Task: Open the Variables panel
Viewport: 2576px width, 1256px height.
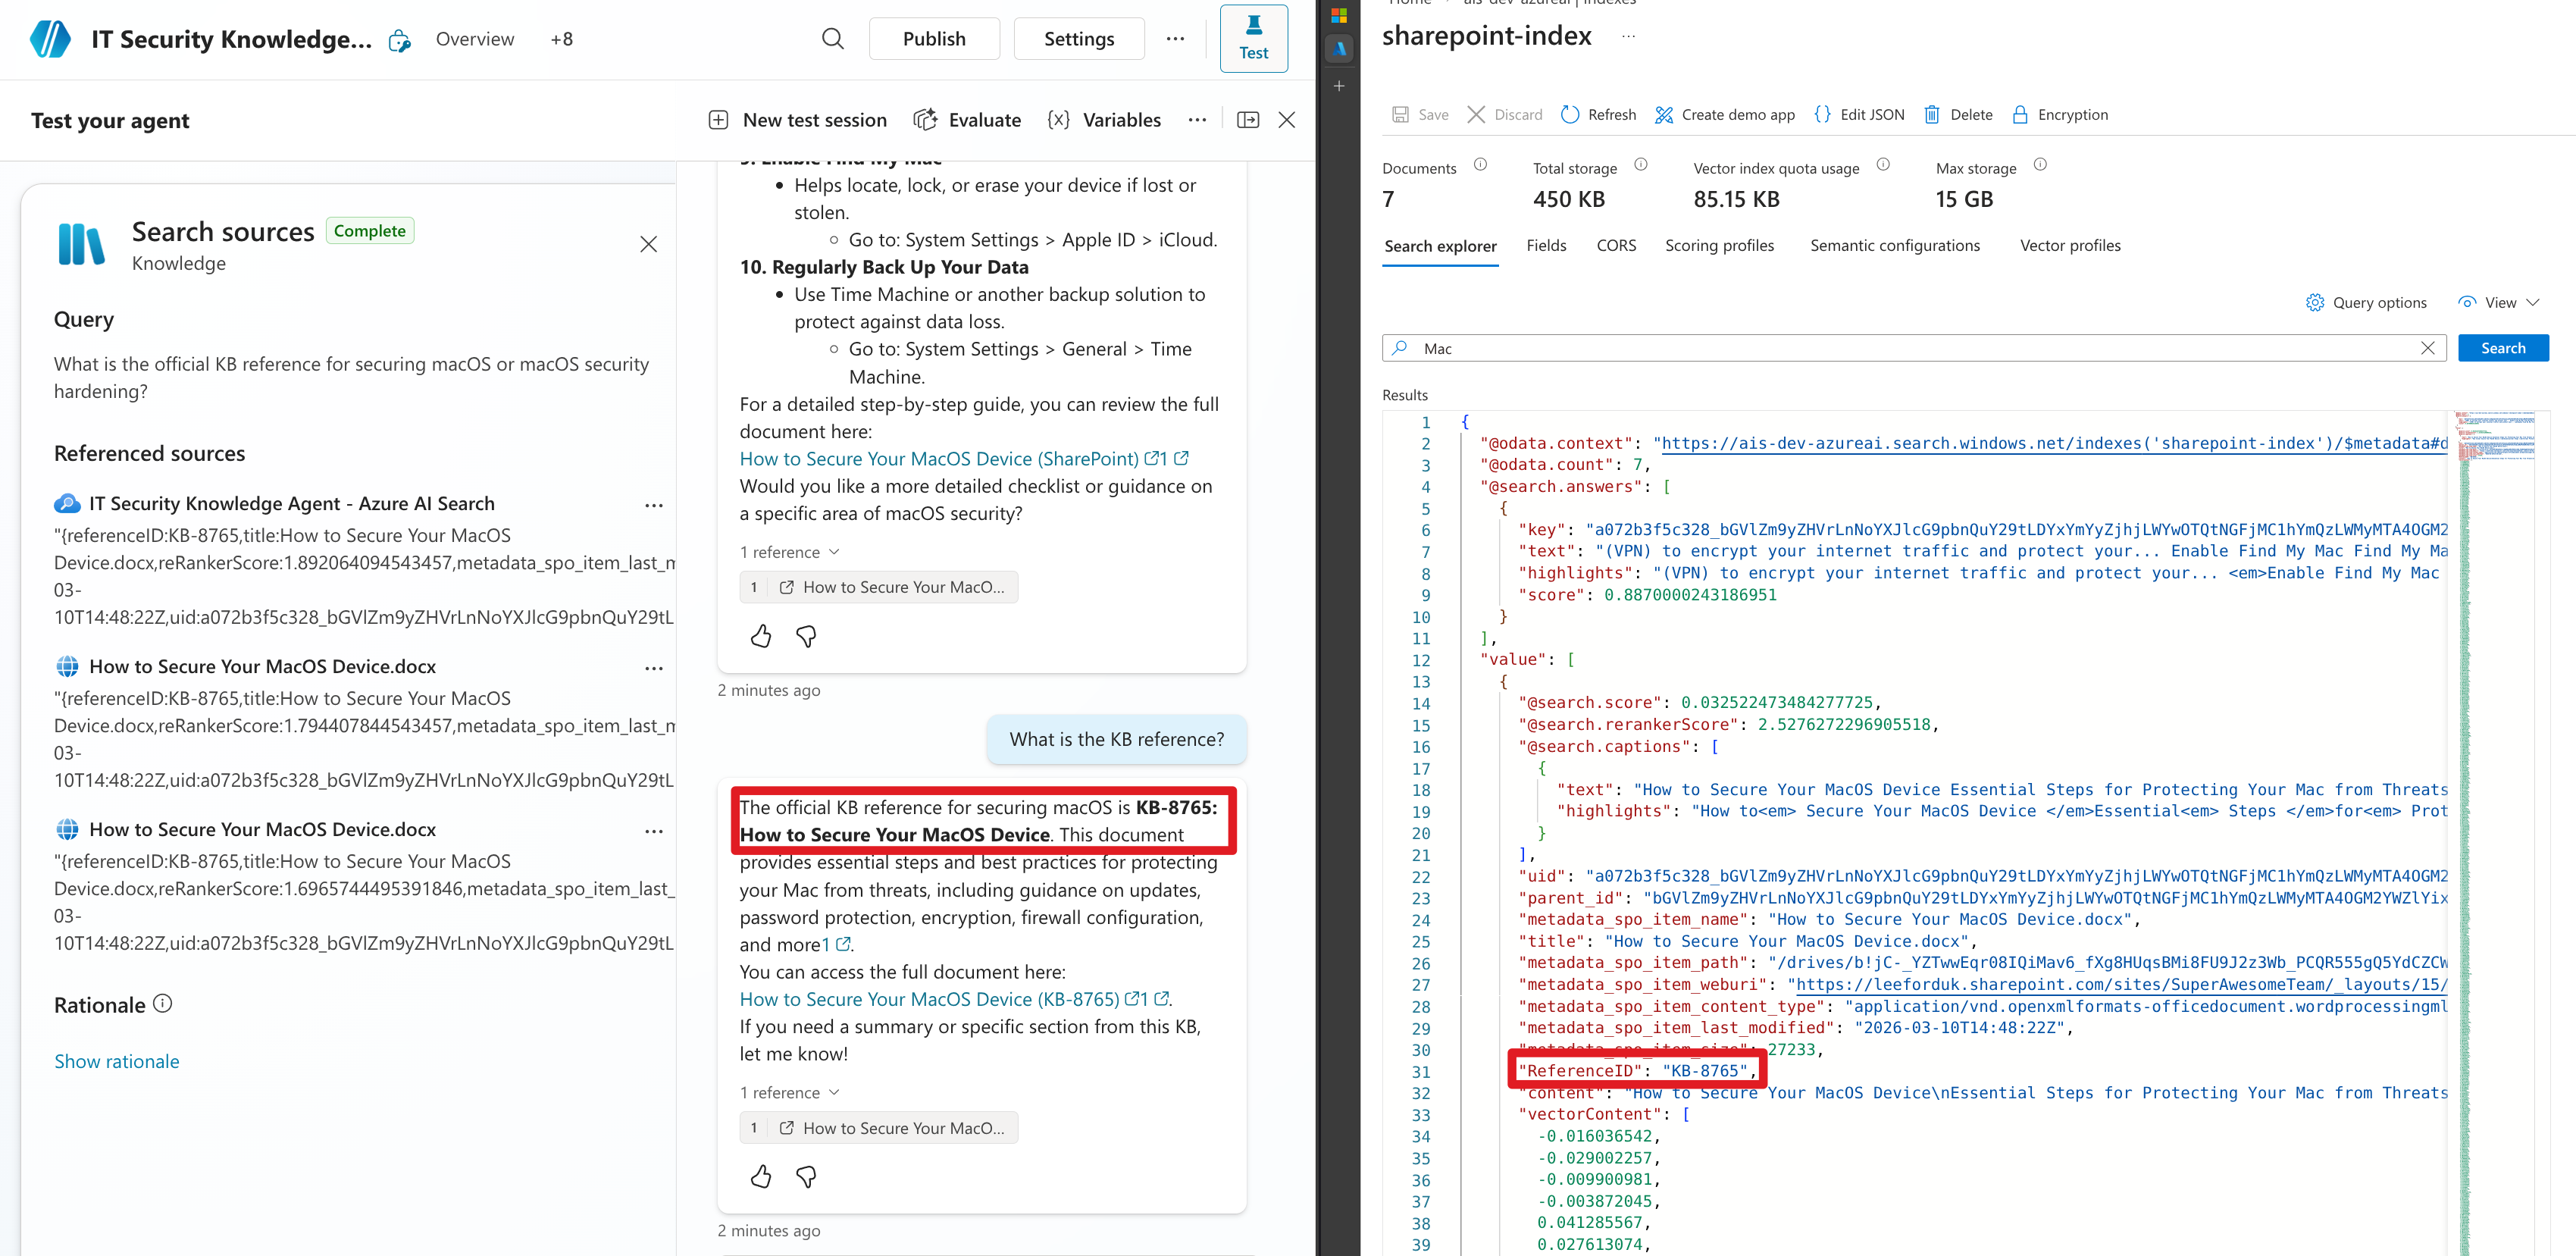Action: [x=1104, y=119]
